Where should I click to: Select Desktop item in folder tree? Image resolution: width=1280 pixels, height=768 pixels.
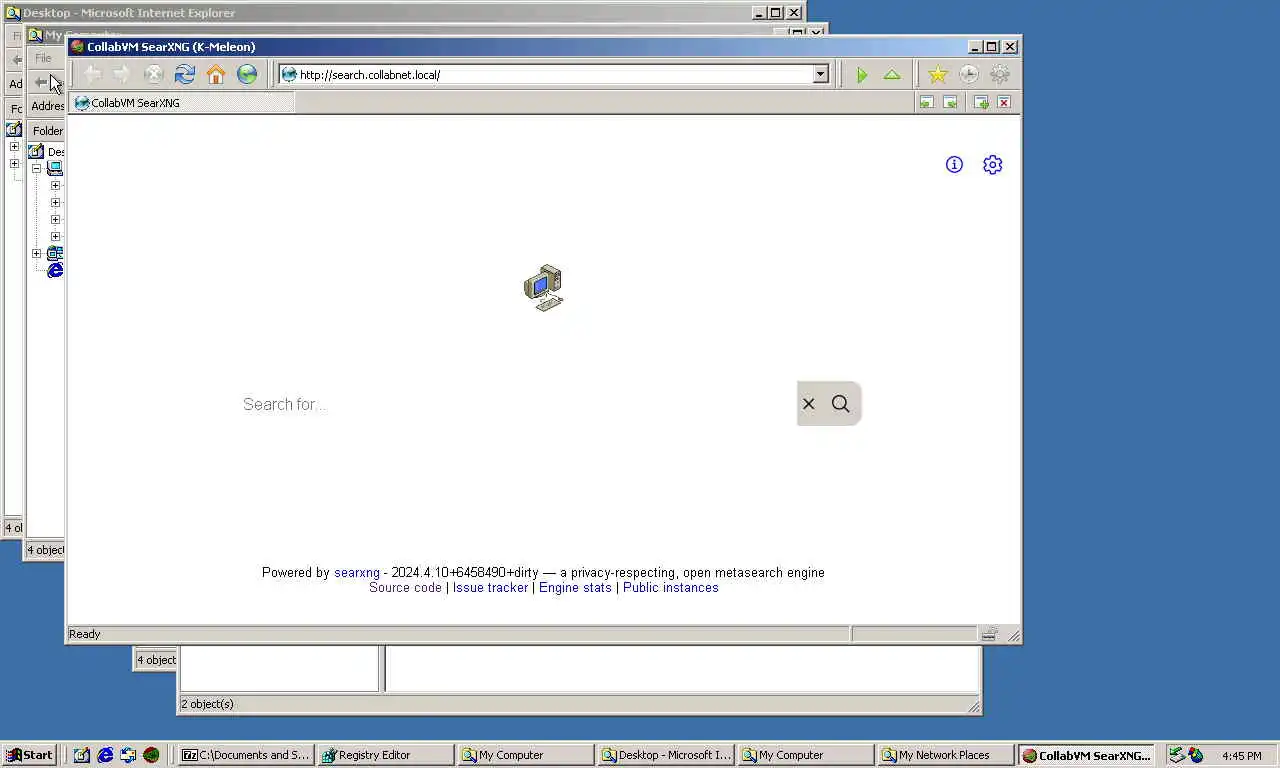[45, 152]
